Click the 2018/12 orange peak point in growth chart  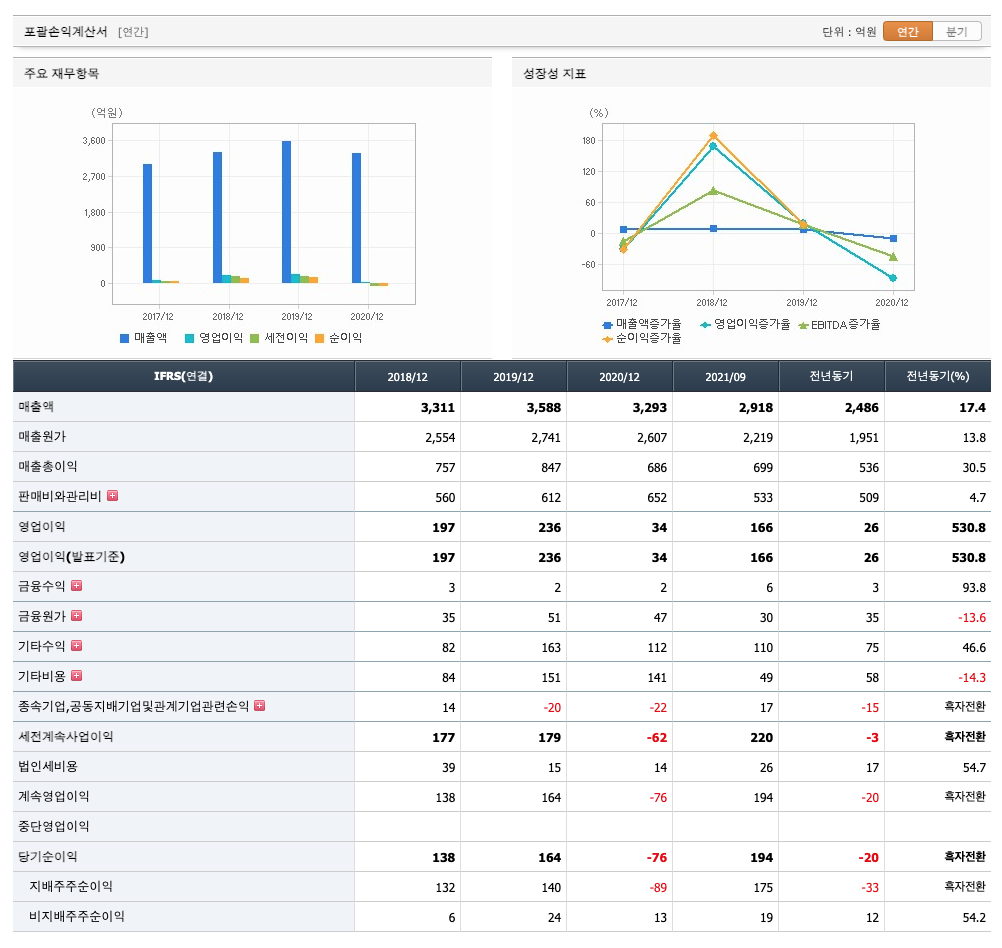713,136
